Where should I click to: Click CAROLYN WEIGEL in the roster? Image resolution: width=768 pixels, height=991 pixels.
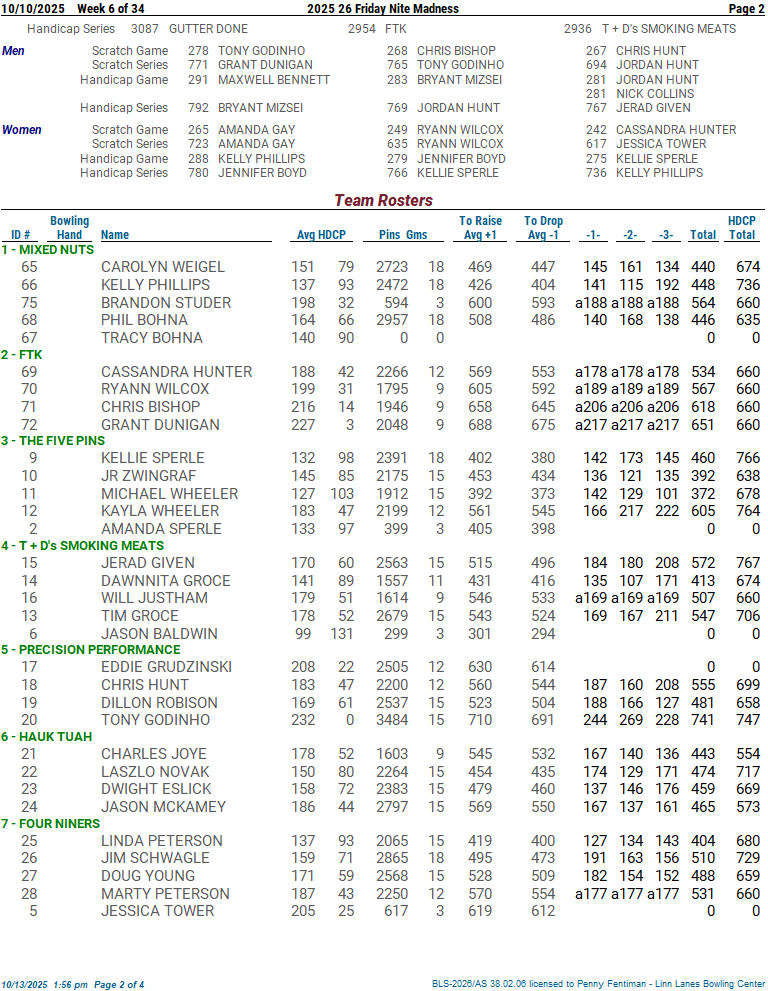tap(163, 267)
